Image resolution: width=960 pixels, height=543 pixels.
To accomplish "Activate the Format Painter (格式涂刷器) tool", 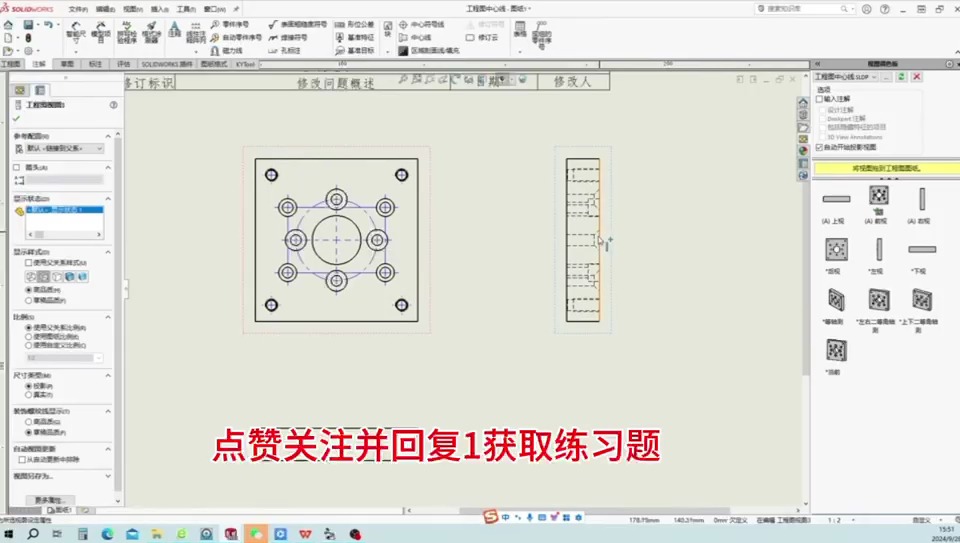I will (151, 32).
